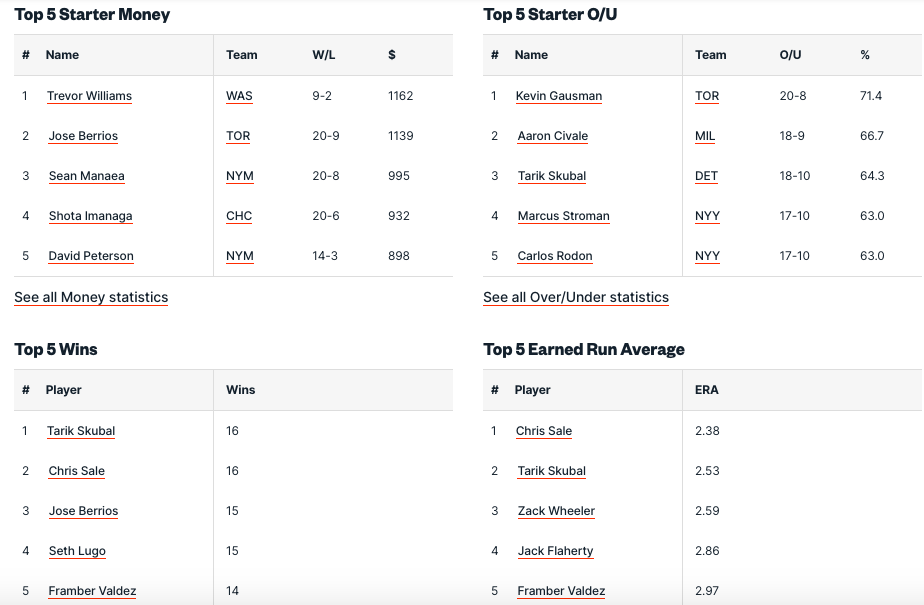Click See all Money statistics link
This screenshot has height=605, width=924.
pyautogui.click(x=91, y=297)
